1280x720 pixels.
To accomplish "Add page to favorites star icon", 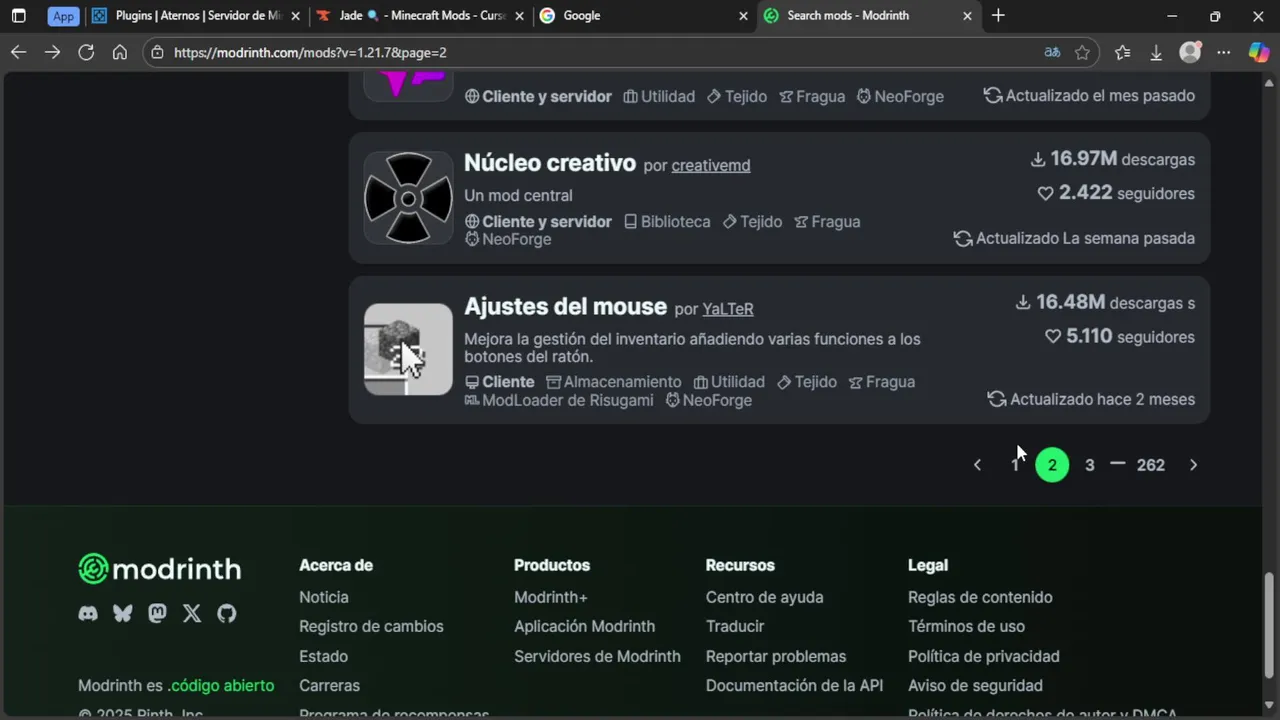I will point(1082,53).
